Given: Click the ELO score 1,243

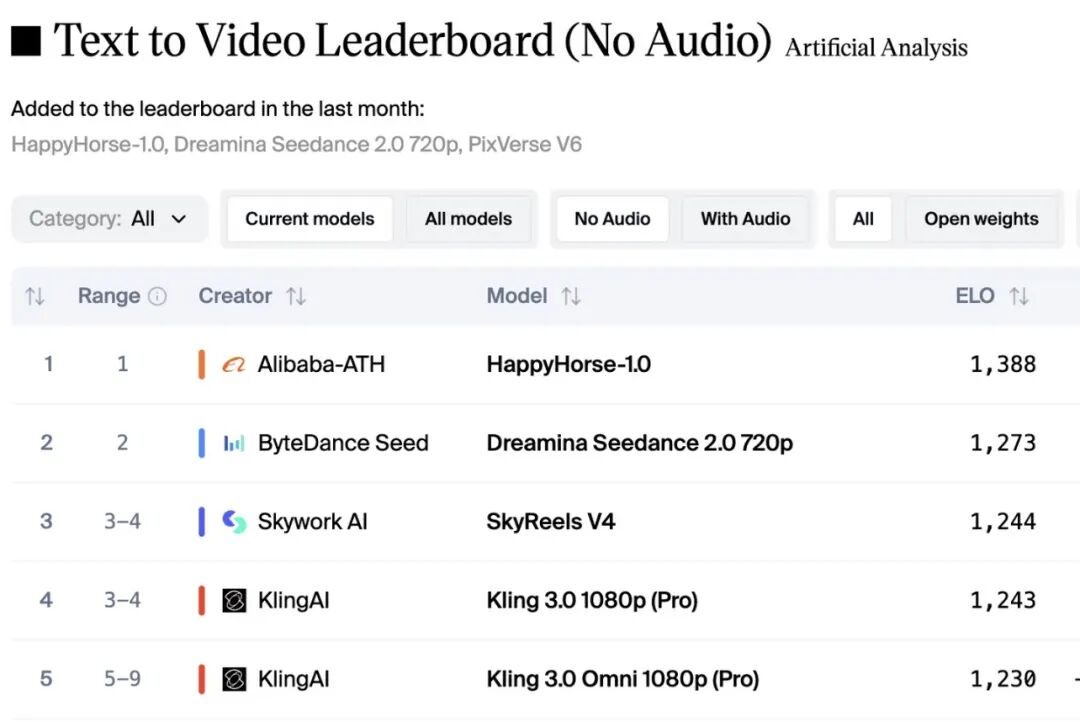Looking at the screenshot, I should (1003, 601).
